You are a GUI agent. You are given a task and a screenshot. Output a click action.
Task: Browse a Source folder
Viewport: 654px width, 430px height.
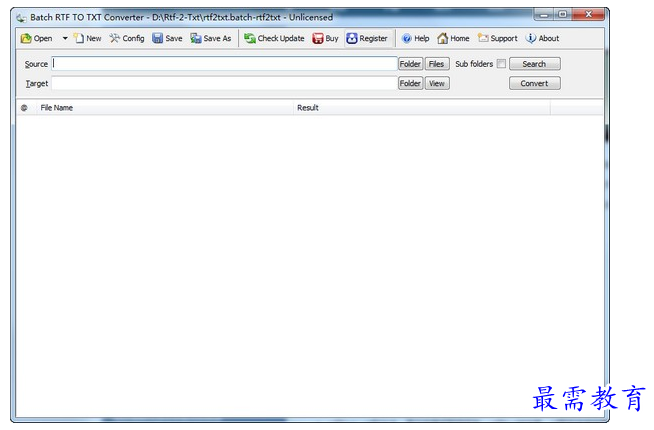[x=410, y=64]
